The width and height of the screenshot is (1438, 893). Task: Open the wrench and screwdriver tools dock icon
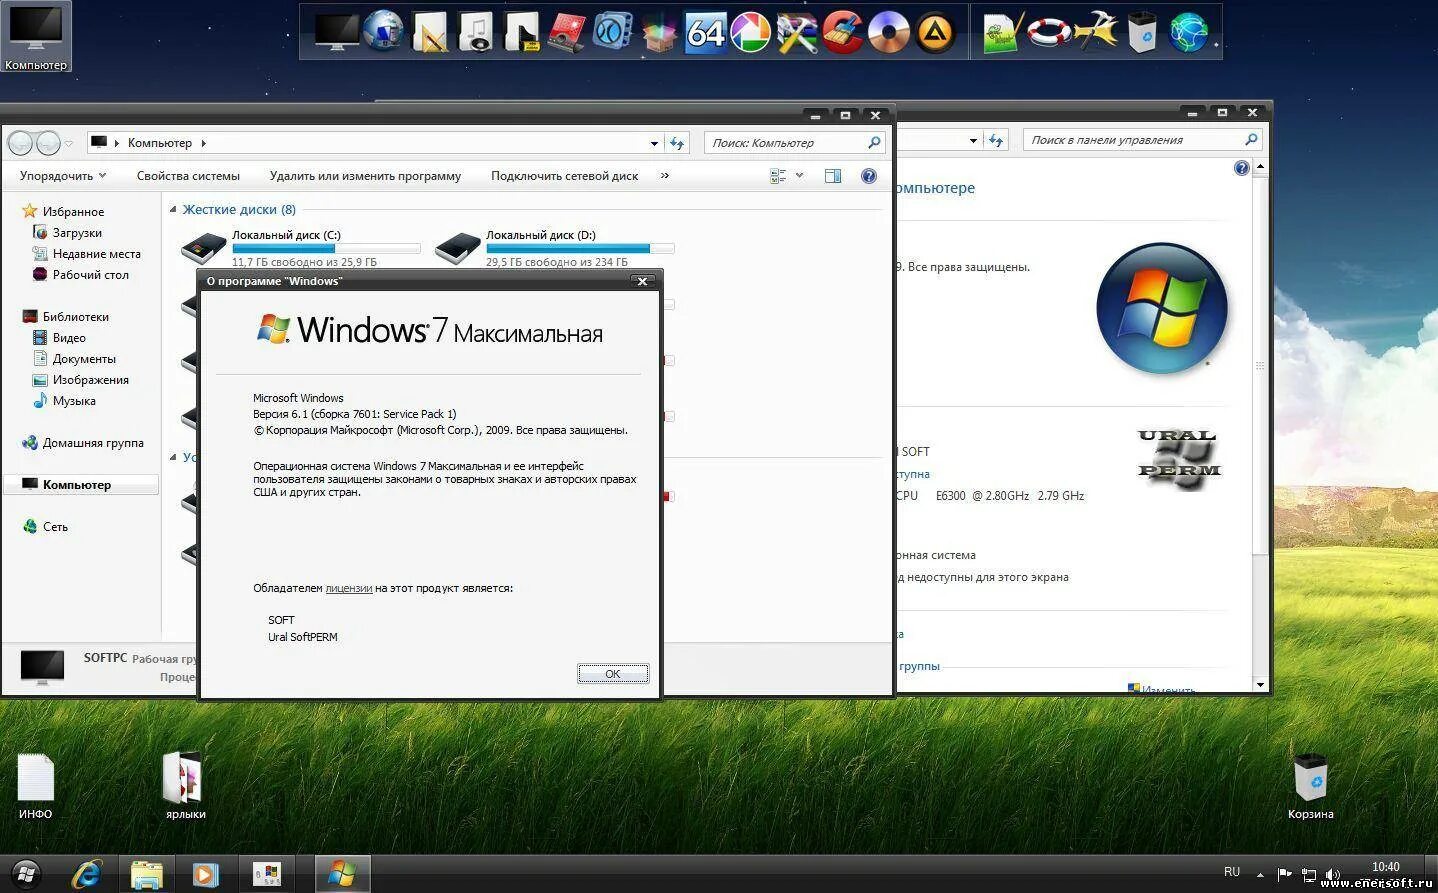point(797,32)
